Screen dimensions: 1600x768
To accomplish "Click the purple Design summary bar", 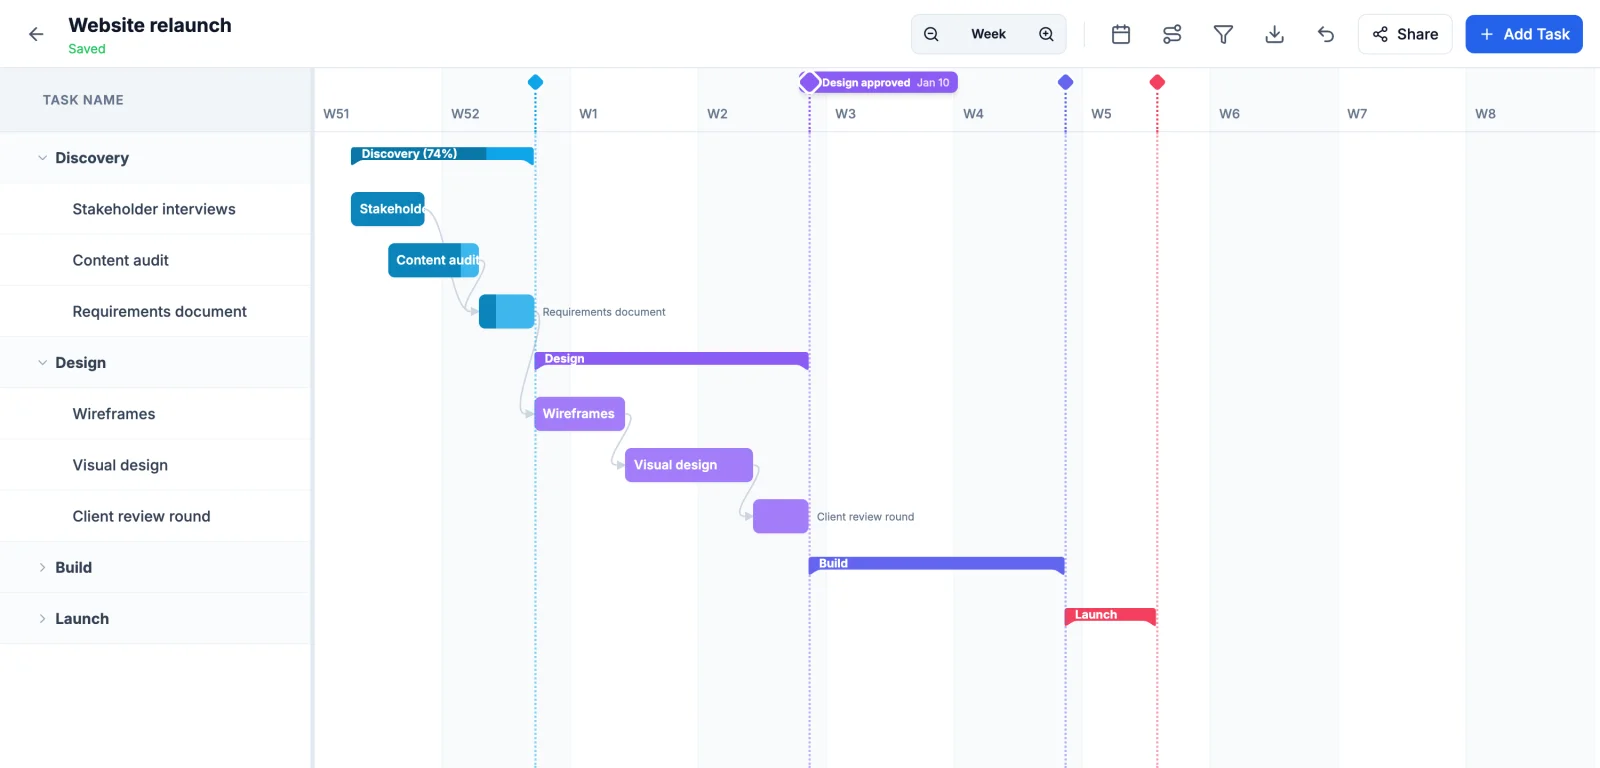I will coord(672,360).
